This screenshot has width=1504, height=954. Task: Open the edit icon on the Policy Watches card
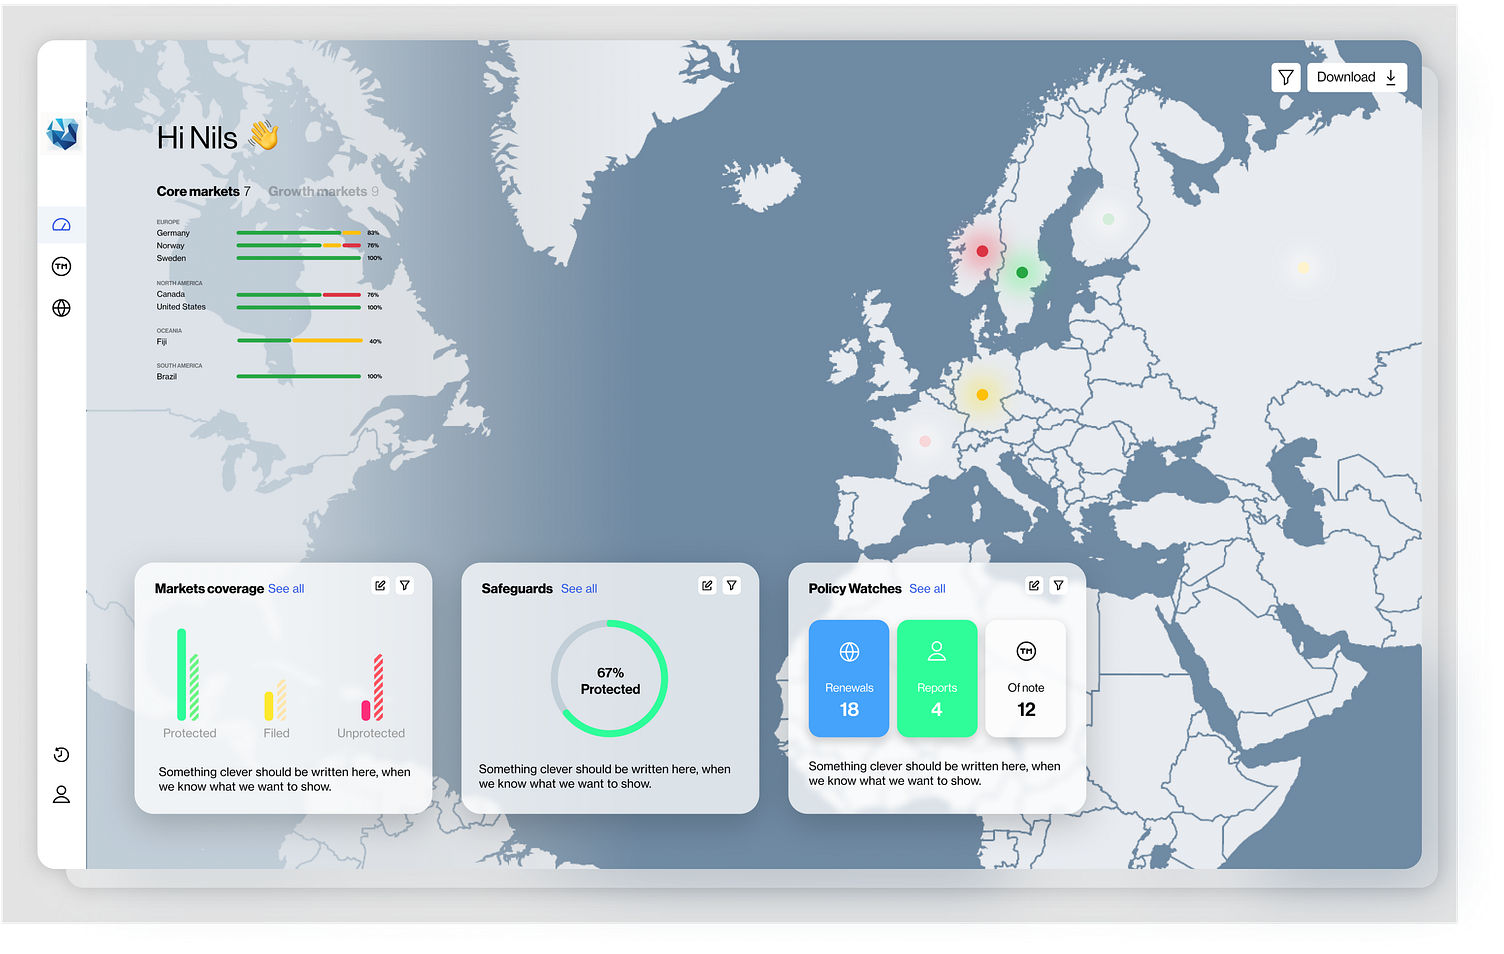click(1033, 586)
